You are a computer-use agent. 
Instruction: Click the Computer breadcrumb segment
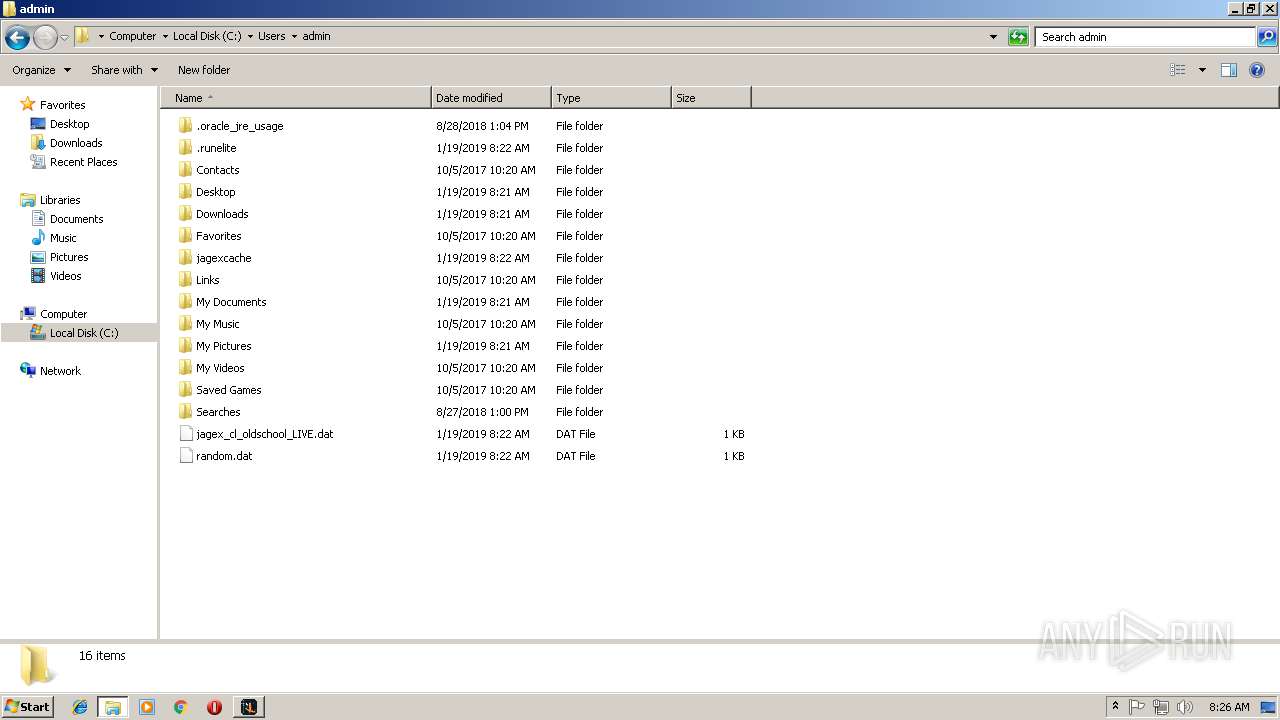[132, 36]
